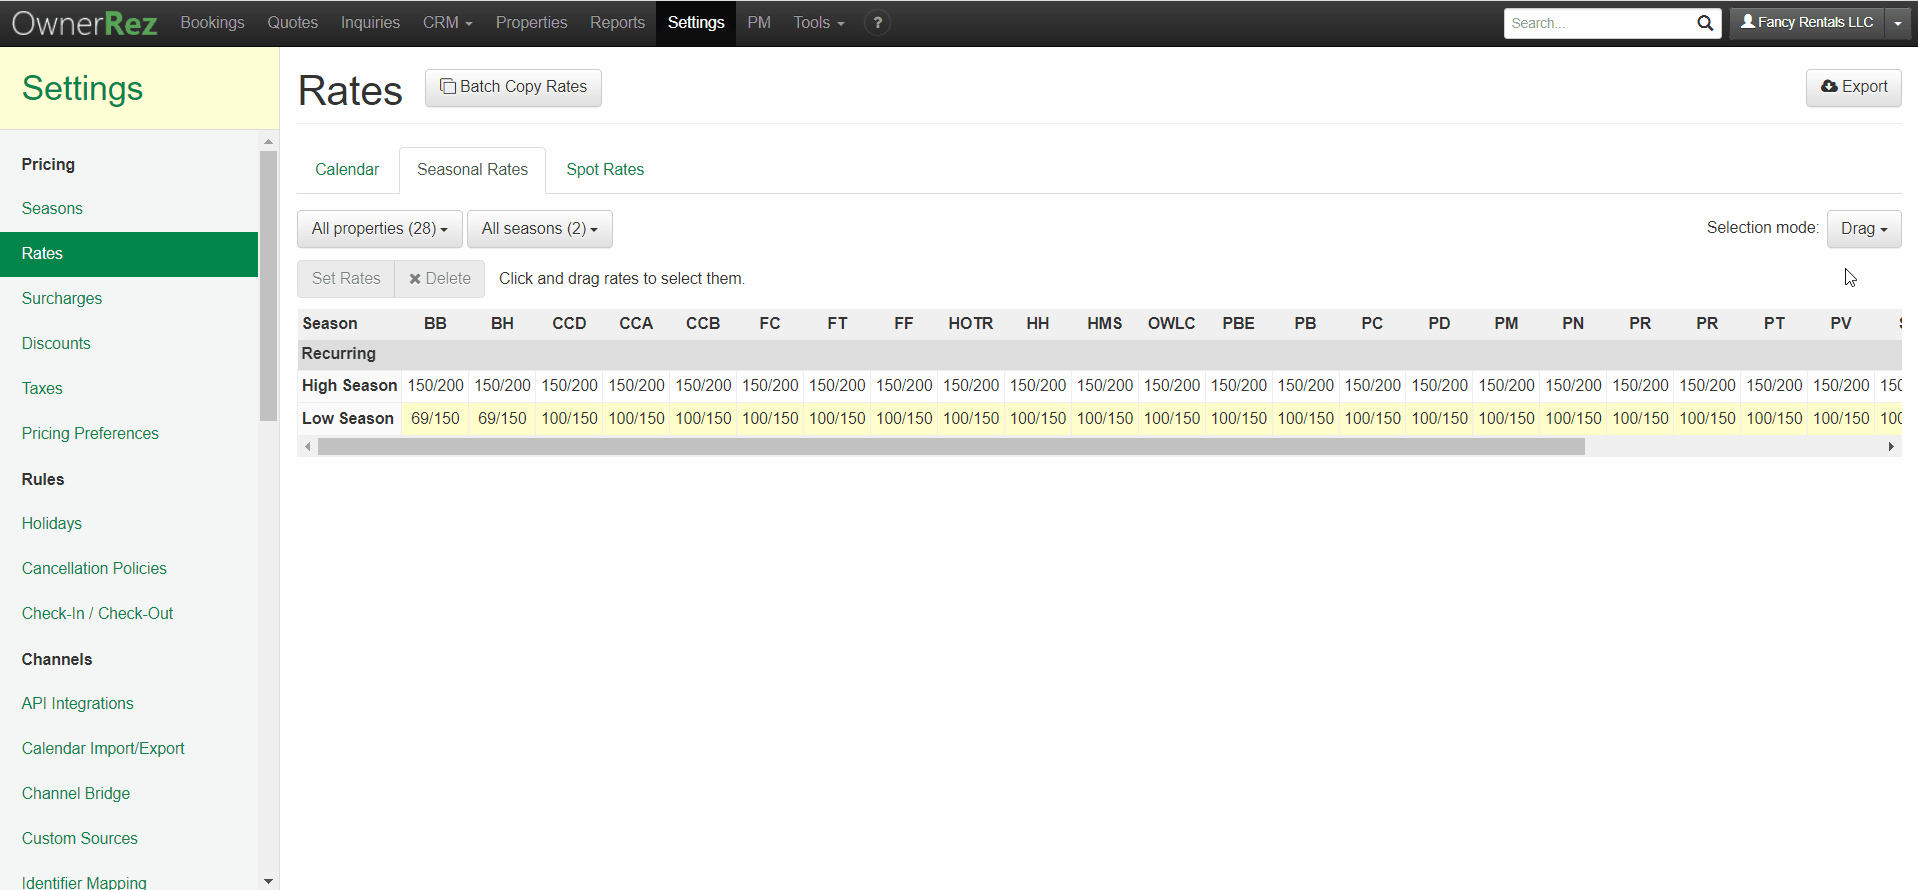Click the left arrow of horizontal scrollbar

click(308, 447)
